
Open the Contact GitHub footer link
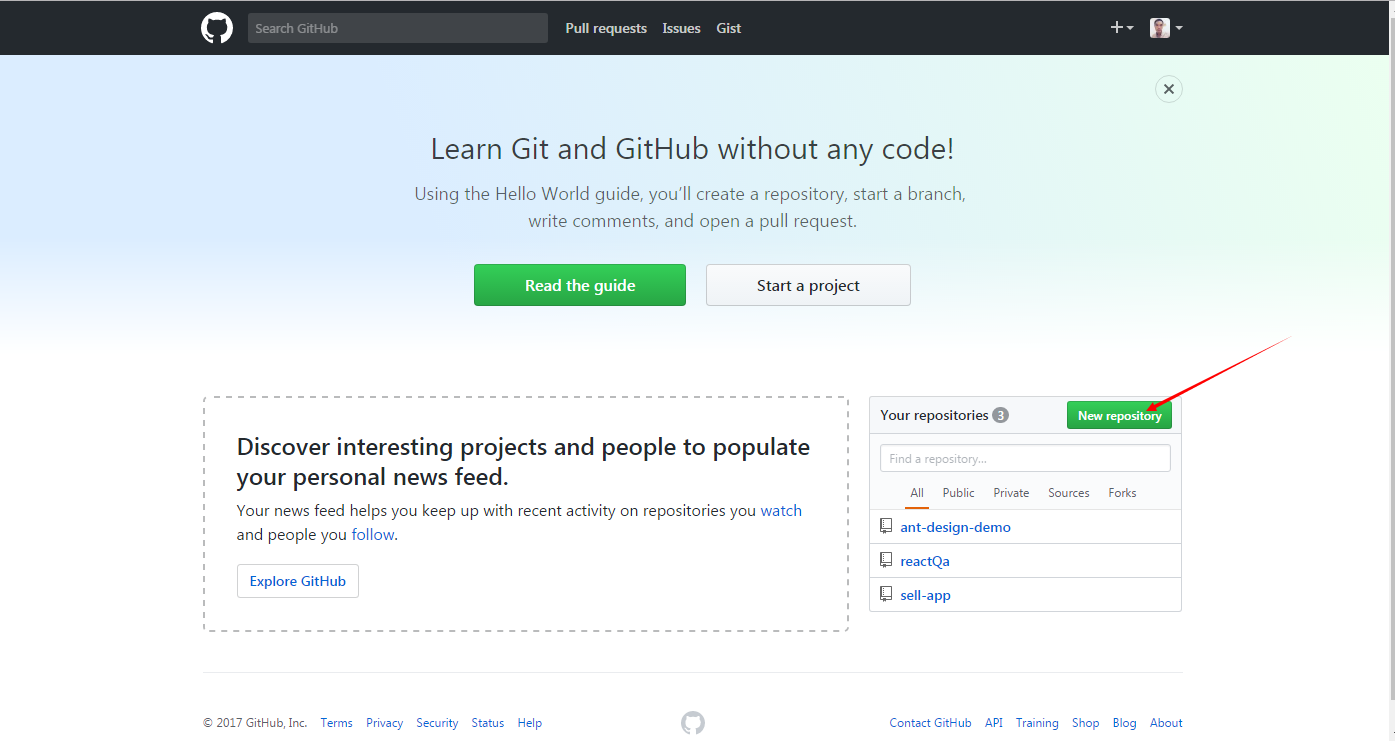coord(930,723)
